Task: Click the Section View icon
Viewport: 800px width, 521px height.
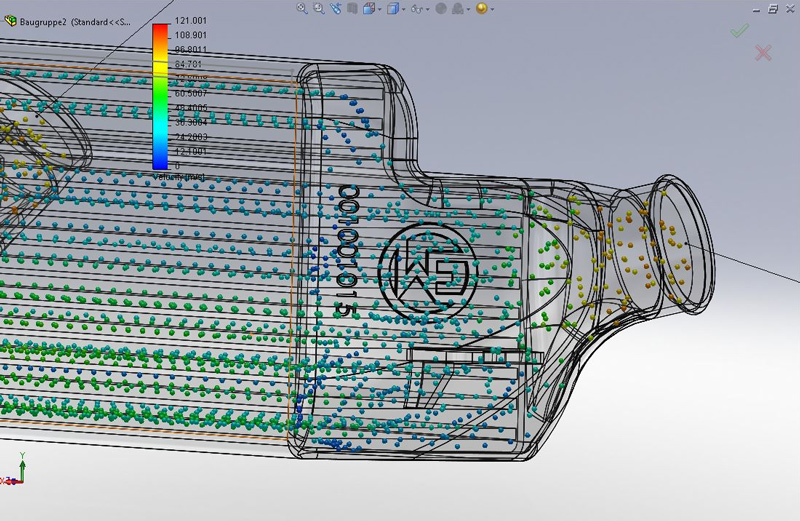Action: point(351,8)
